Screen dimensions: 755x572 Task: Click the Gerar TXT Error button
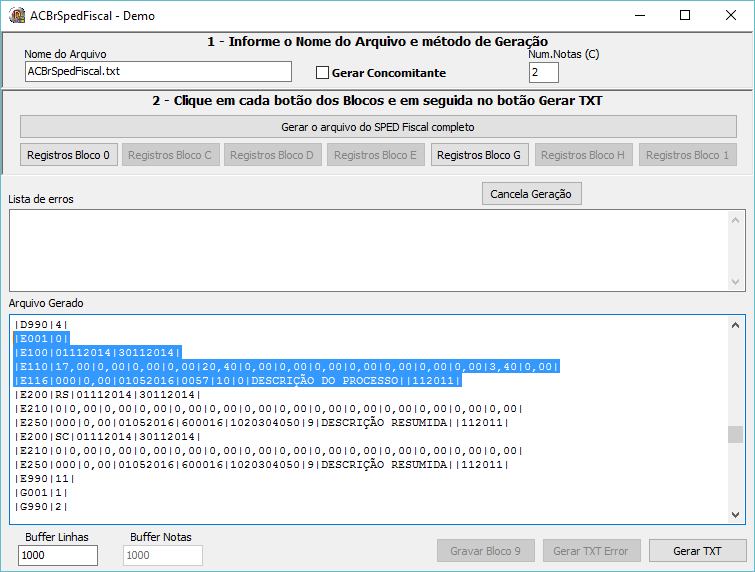(592, 551)
